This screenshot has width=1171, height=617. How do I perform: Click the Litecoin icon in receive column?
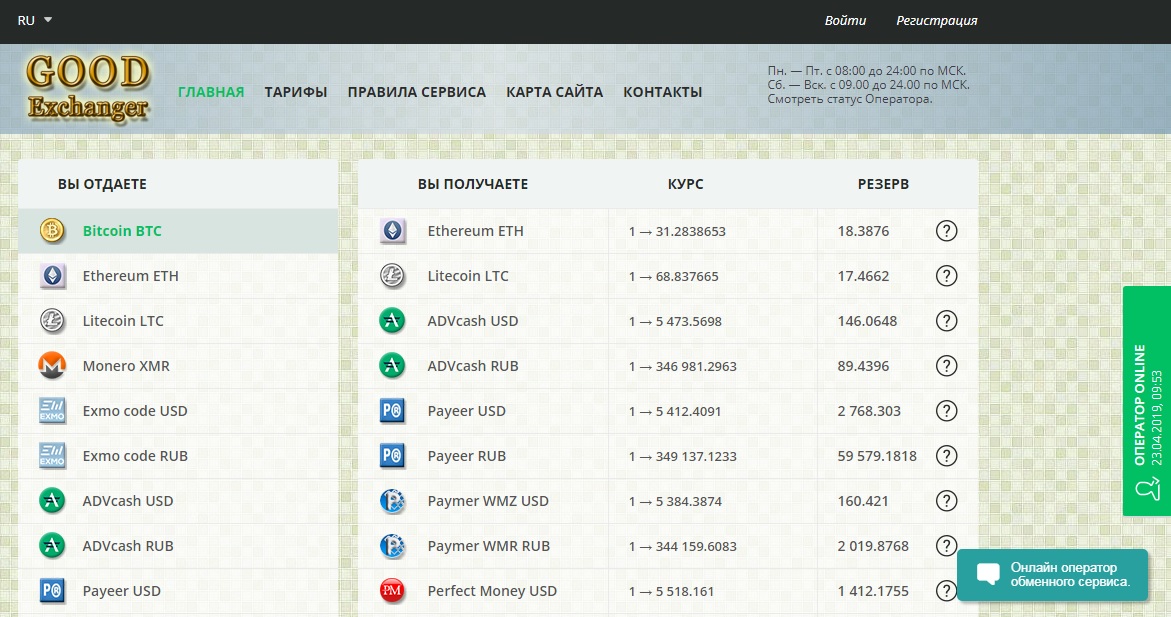392,276
